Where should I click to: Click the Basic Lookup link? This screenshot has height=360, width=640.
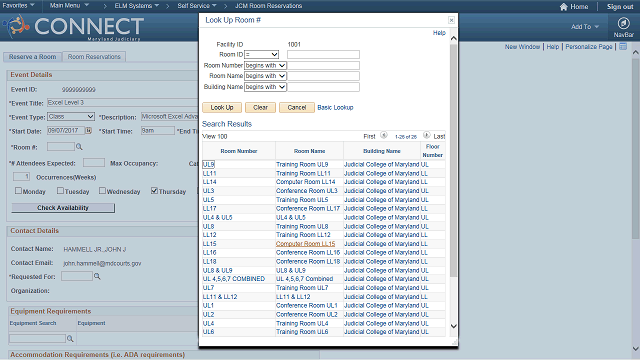[x=335, y=107]
